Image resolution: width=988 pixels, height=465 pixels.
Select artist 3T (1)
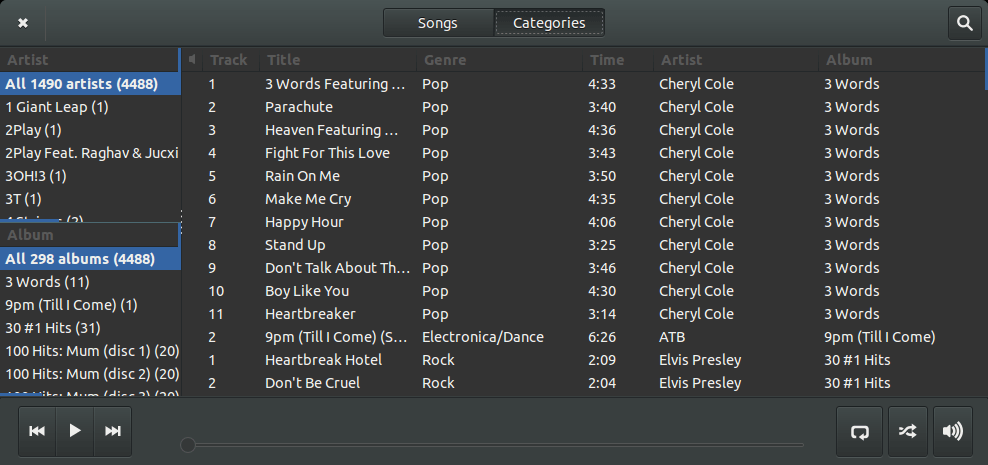[90, 199]
